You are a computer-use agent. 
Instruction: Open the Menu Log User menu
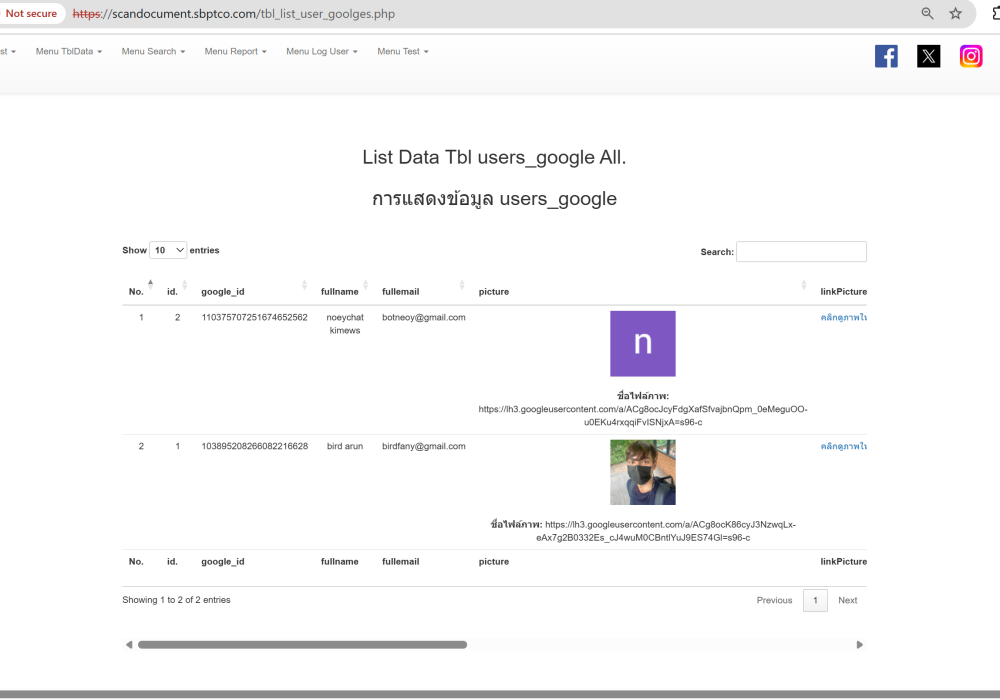point(321,51)
